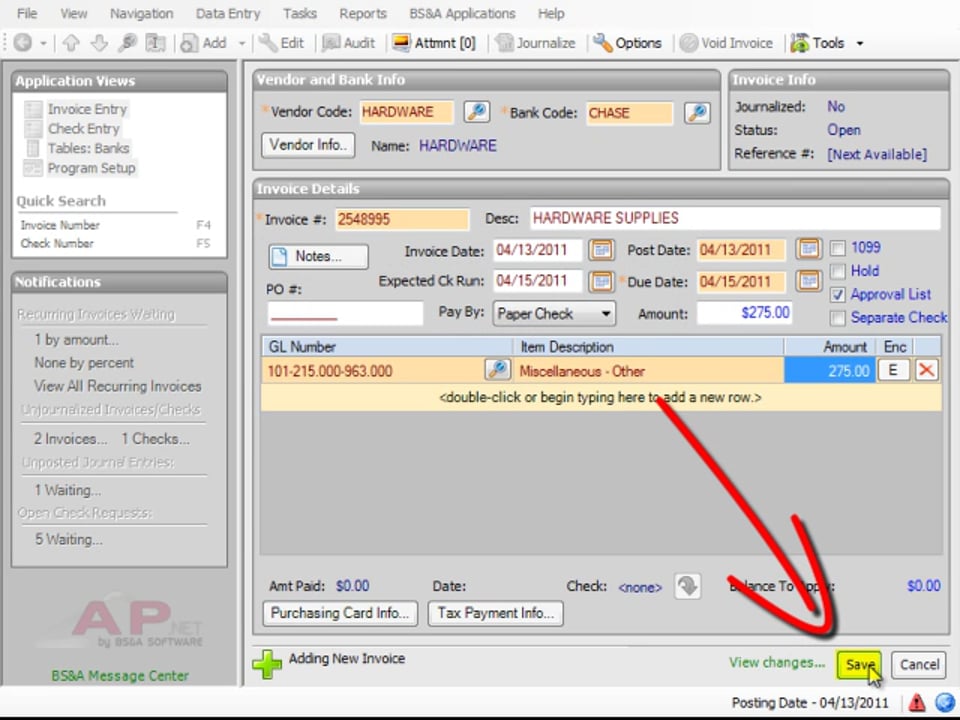Click the Invoice # field
The image size is (960, 720).
click(402, 220)
